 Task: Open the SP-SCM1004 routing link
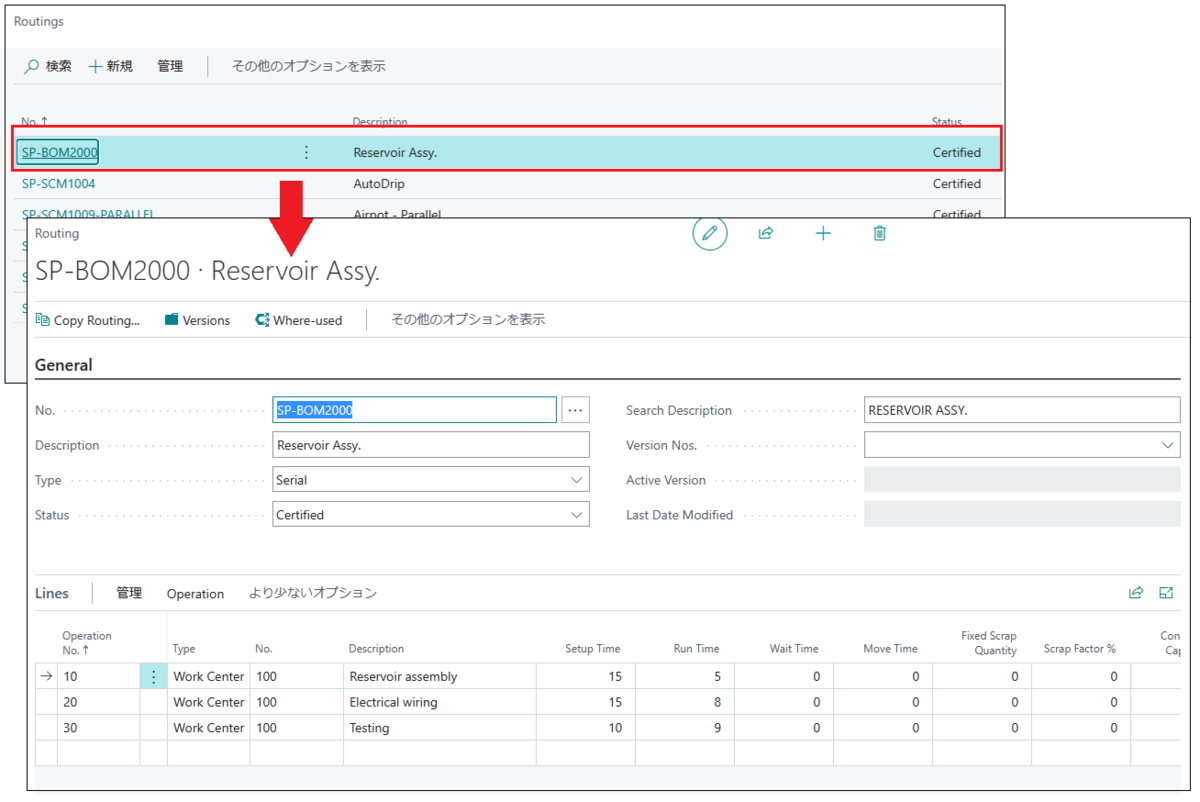point(60,183)
